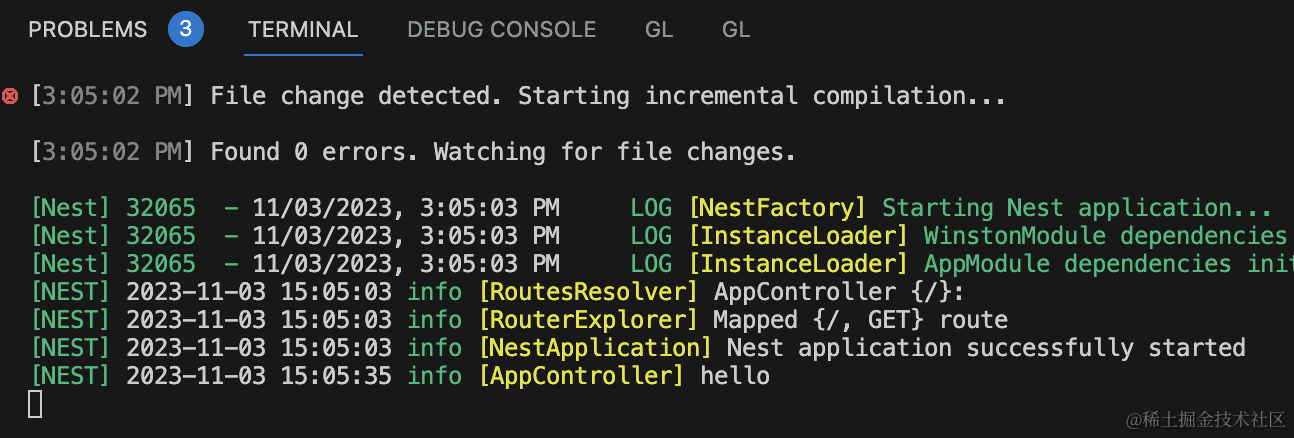The width and height of the screenshot is (1294, 438).
Task: Click the problems count badge showing 3
Action: [x=186, y=30]
